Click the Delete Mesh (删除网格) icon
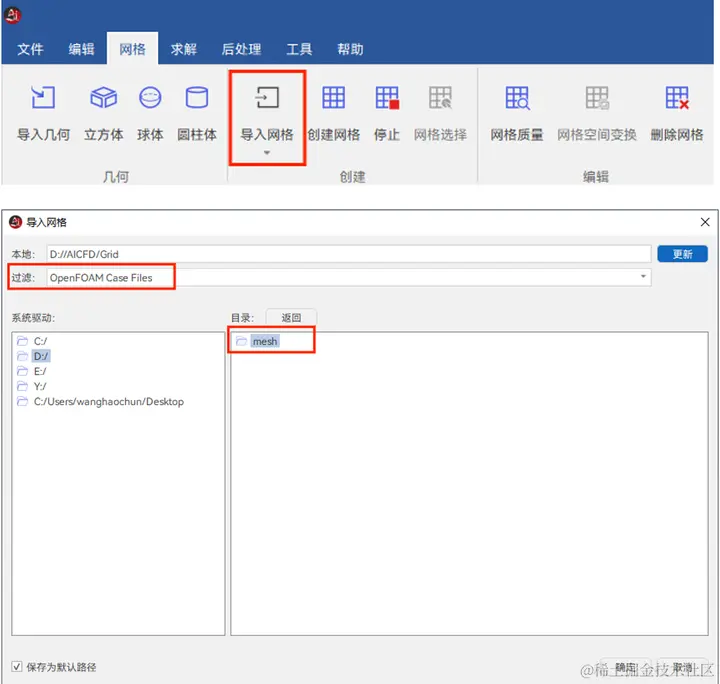Viewport: 720px width, 684px height. point(677,97)
